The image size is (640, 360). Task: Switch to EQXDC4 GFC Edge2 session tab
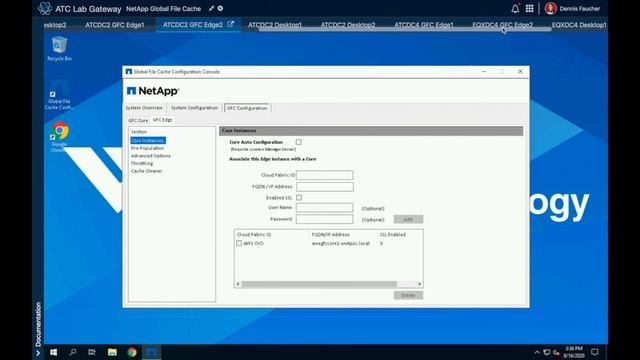[502, 25]
